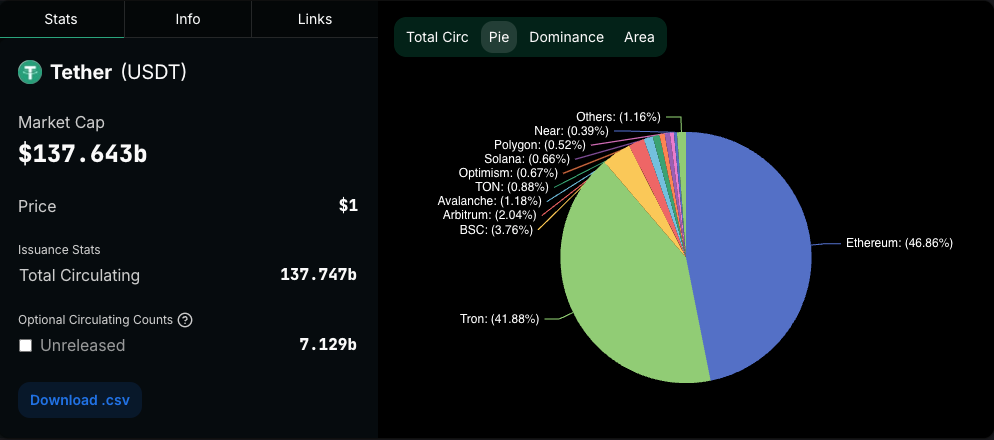Image resolution: width=994 pixels, height=440 pixels.
Task: Switch to the Dominance chart
Action: [566, 37]
